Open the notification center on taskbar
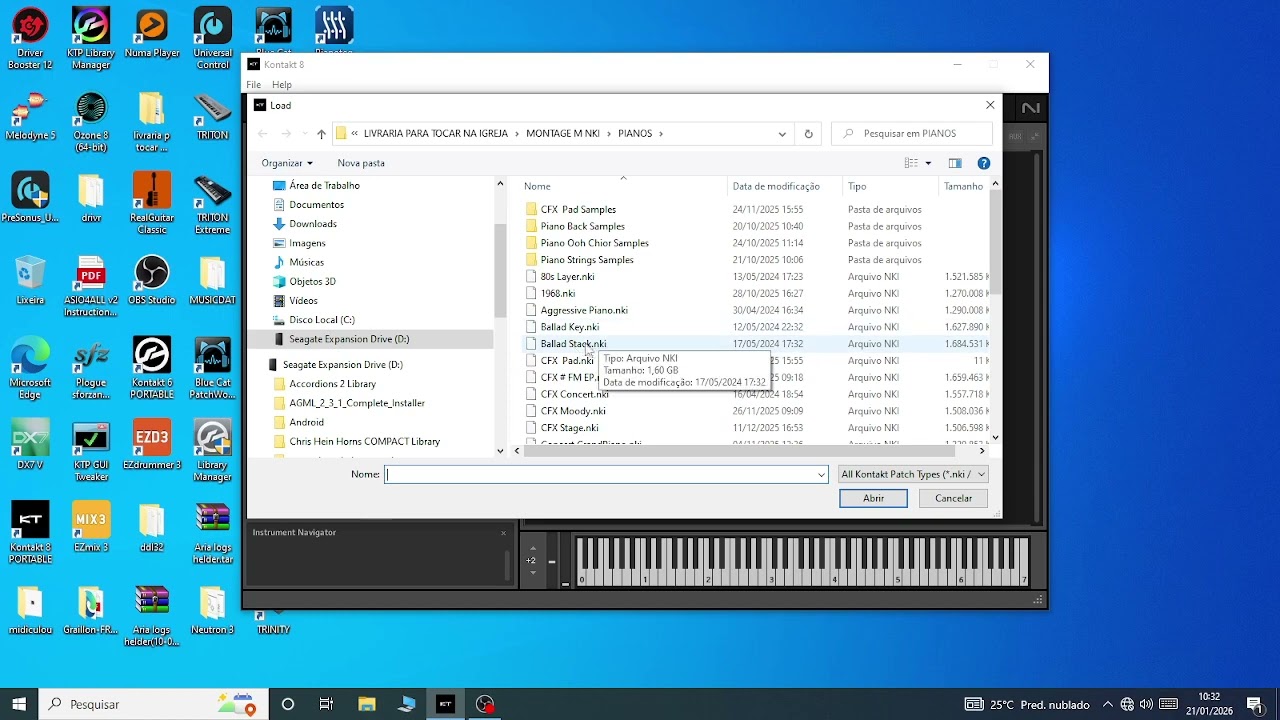Viewport: 1280px width, 720px height. 1255,704
